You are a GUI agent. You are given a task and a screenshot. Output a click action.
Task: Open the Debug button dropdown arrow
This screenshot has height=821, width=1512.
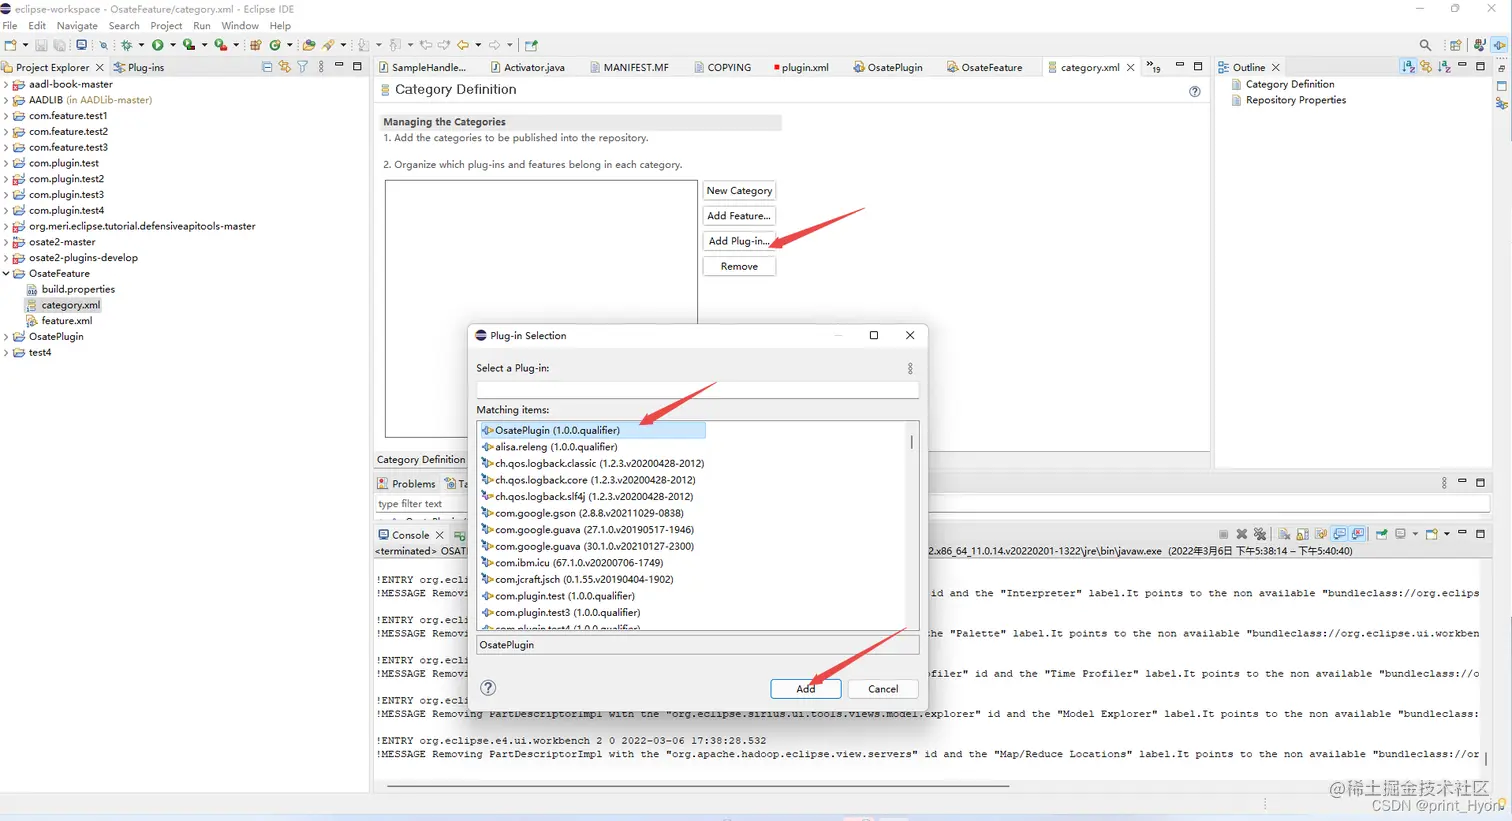[140, 45]
